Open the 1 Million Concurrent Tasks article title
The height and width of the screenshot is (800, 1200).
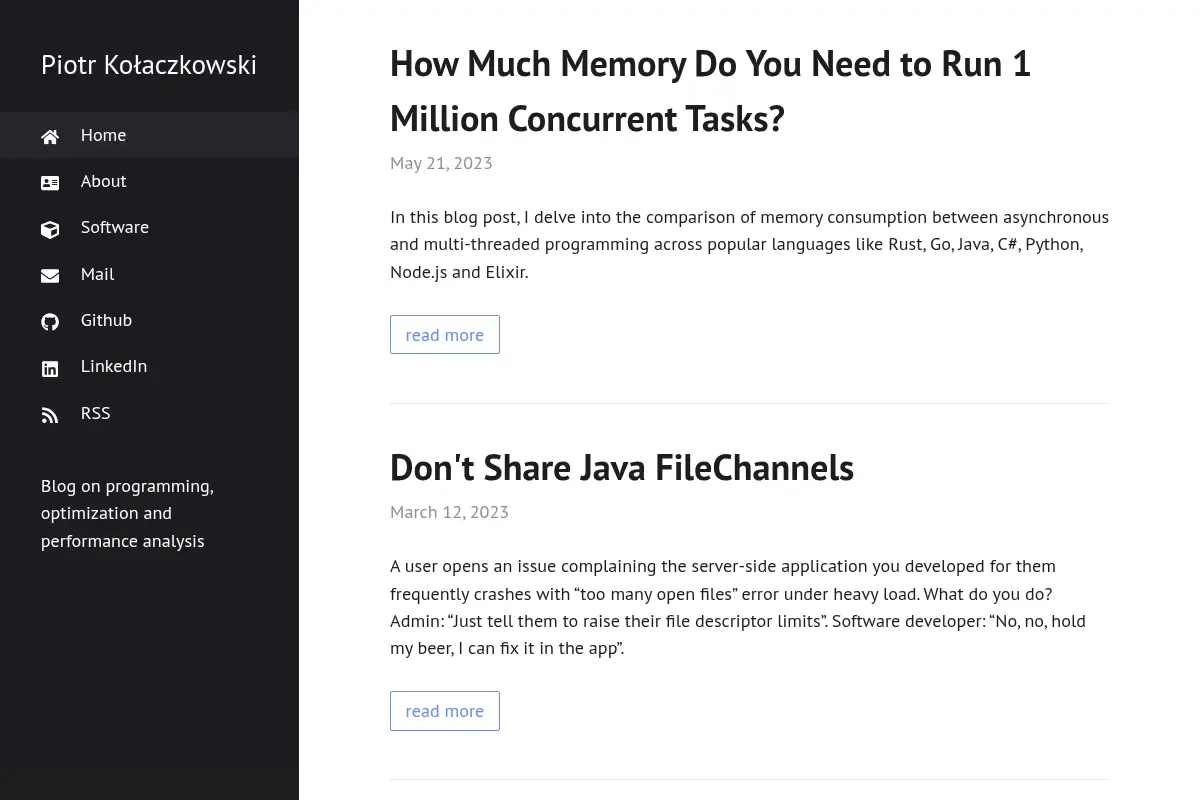pos(710,91)
